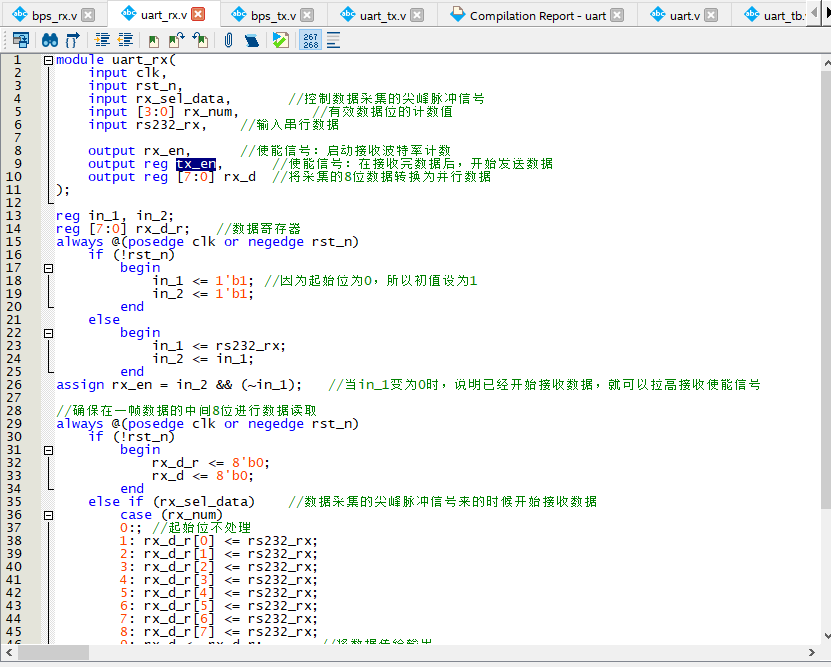Click the left tab-strip arrow
Image resolution: width=831 pixels, height=667 pixels.
(815, 12)
